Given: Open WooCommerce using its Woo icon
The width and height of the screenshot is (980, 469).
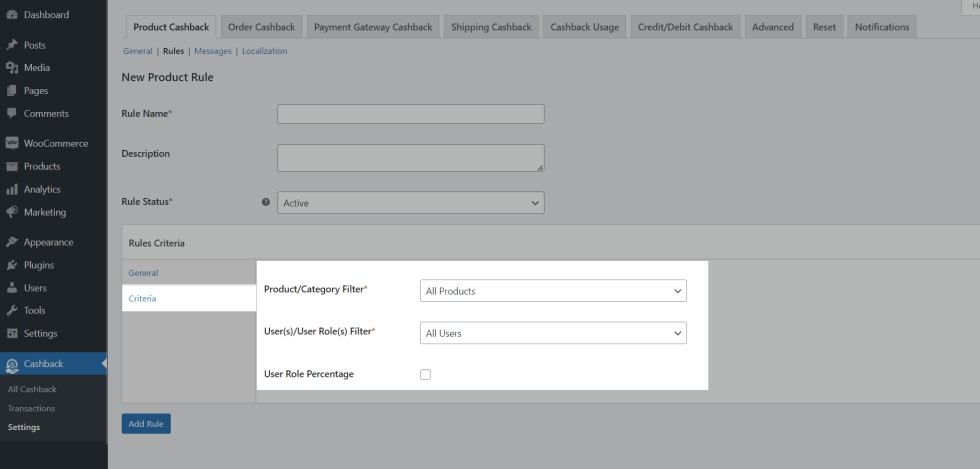Looking at the screenshot, I should coord(12,143).
